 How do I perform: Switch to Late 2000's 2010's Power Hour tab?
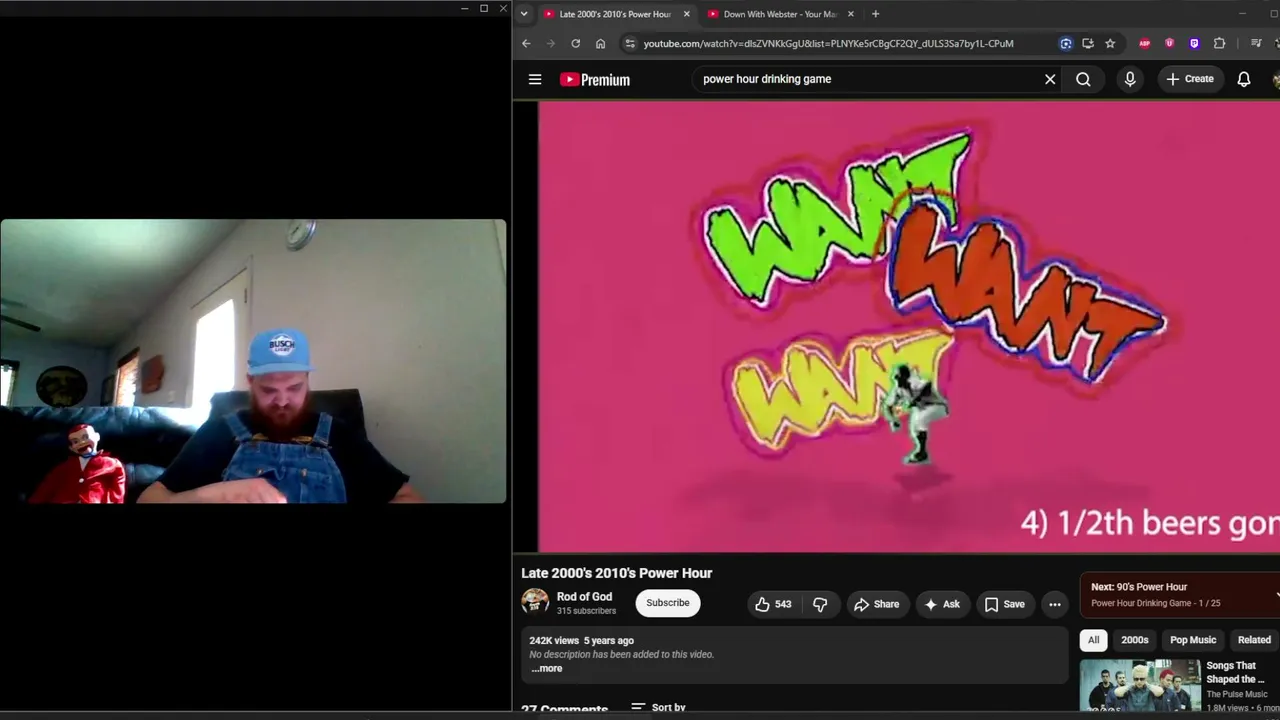click(617, 14)
